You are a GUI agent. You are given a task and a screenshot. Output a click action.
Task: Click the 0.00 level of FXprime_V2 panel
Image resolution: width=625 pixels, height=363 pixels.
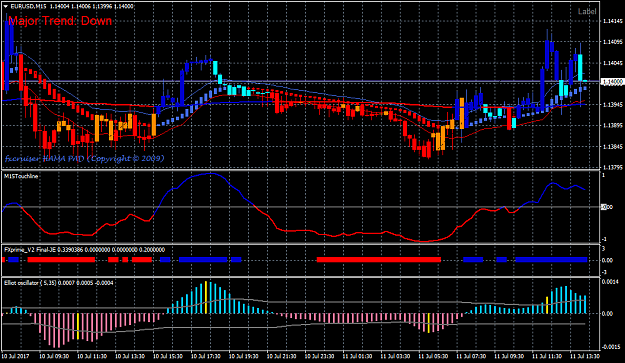click(x=607, y=260)
